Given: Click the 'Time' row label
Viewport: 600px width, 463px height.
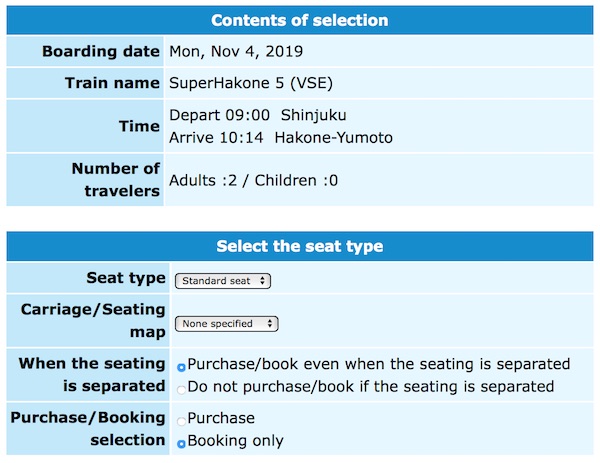Looking at the screenshot, I should point(138,126).
